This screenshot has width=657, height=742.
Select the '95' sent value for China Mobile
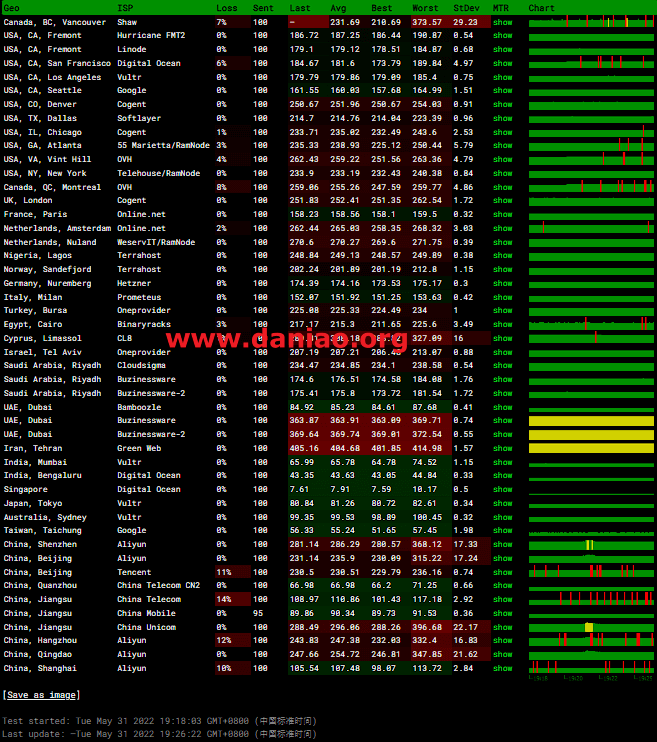(x=258, y=613)
